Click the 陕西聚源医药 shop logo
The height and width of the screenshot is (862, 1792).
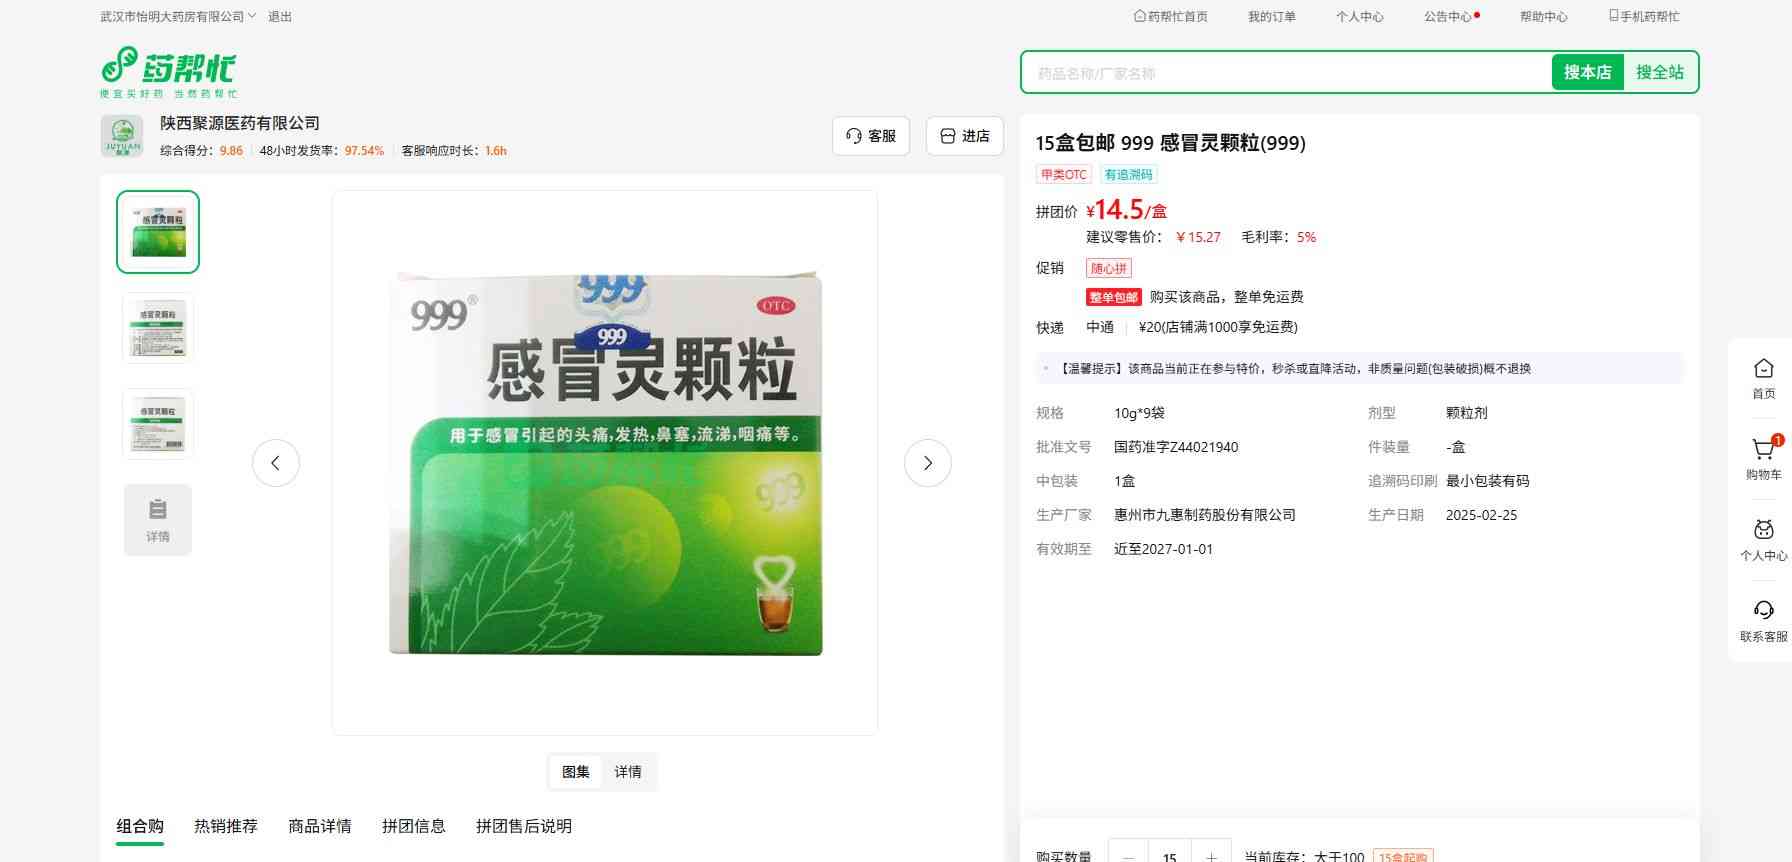(122, 136)
